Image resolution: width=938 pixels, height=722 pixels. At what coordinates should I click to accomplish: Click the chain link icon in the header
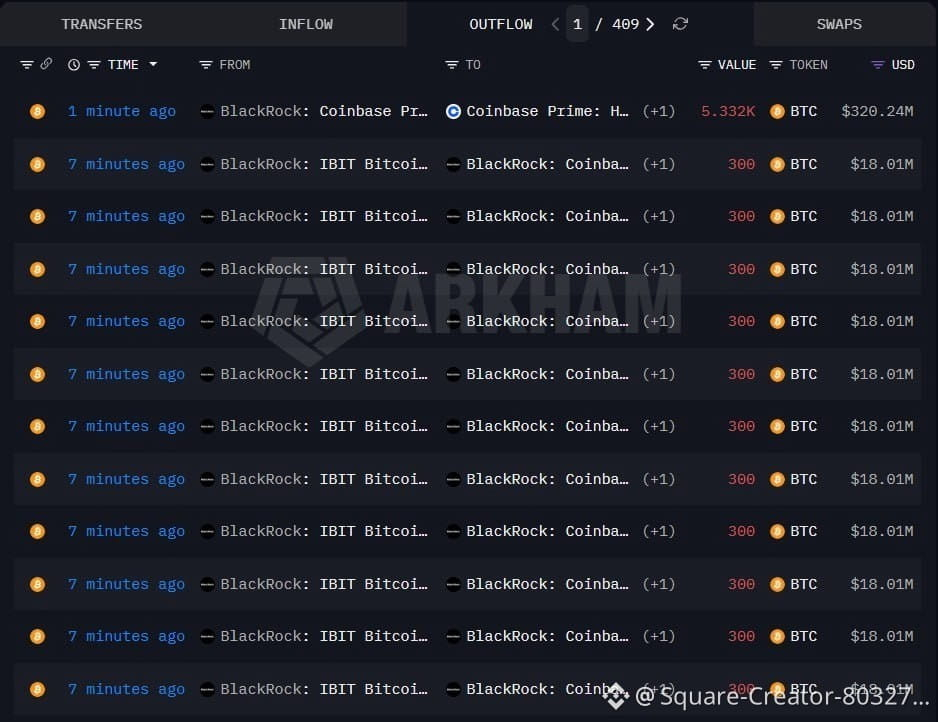[x=46, y=63]
